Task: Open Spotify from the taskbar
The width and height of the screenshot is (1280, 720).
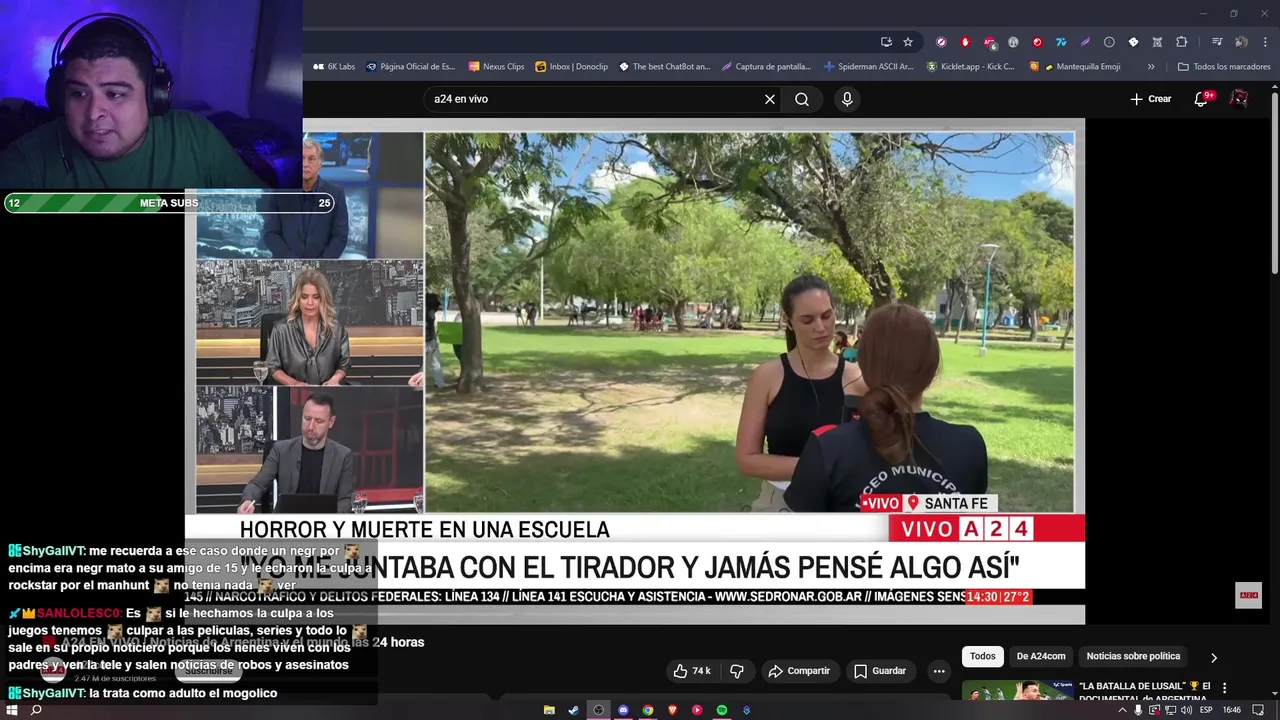Action: 721,710
